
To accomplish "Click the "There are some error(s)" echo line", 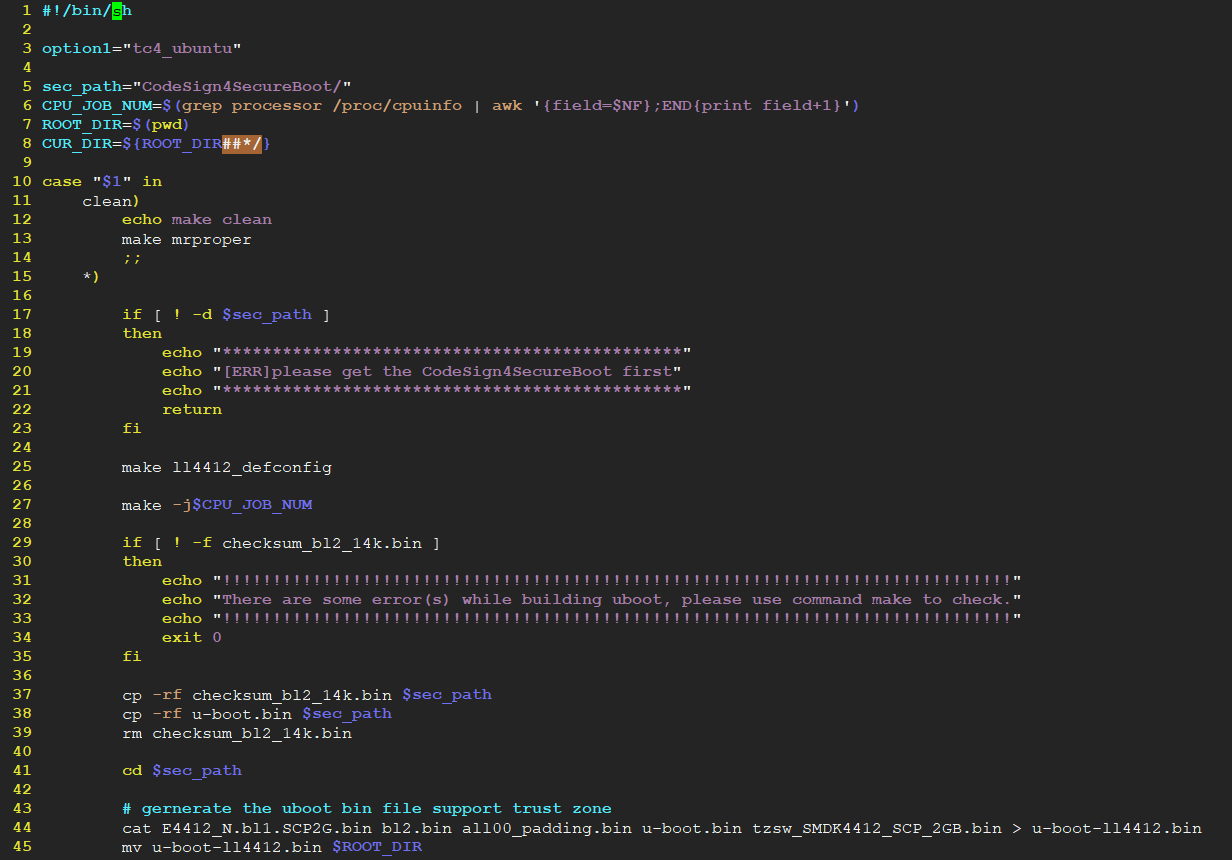I will tap(592, 599).
